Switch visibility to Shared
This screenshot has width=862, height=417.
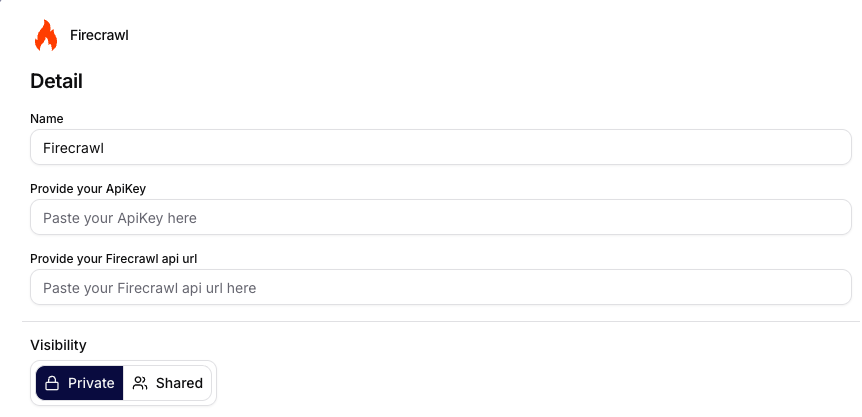[x=167, y=383]
